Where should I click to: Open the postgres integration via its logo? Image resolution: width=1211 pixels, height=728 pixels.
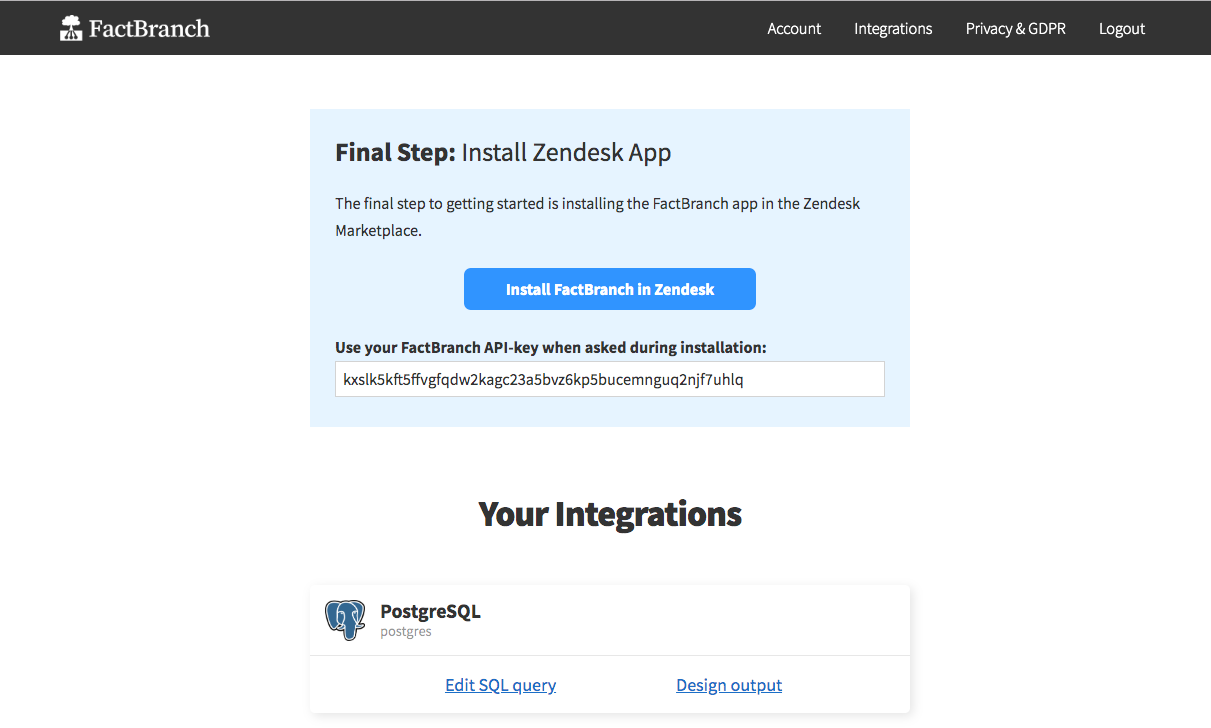[x=345, y=620]
